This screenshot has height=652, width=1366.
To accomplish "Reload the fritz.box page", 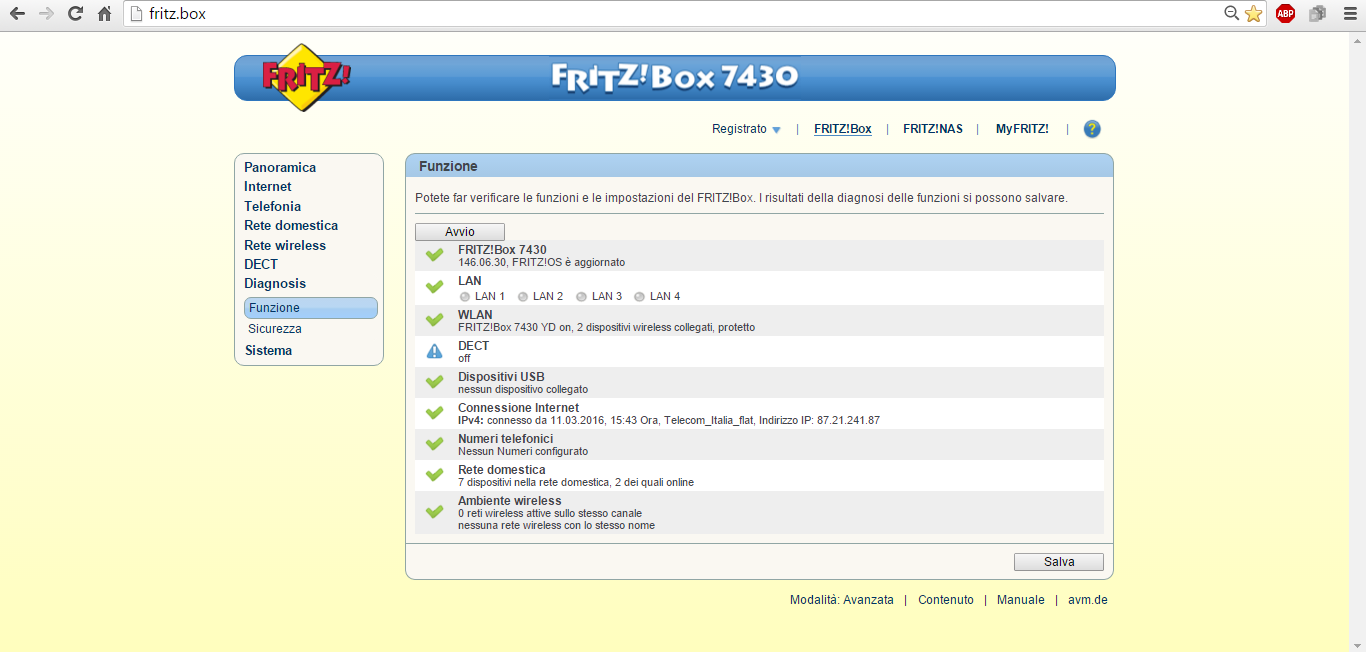I will (75, 14).
